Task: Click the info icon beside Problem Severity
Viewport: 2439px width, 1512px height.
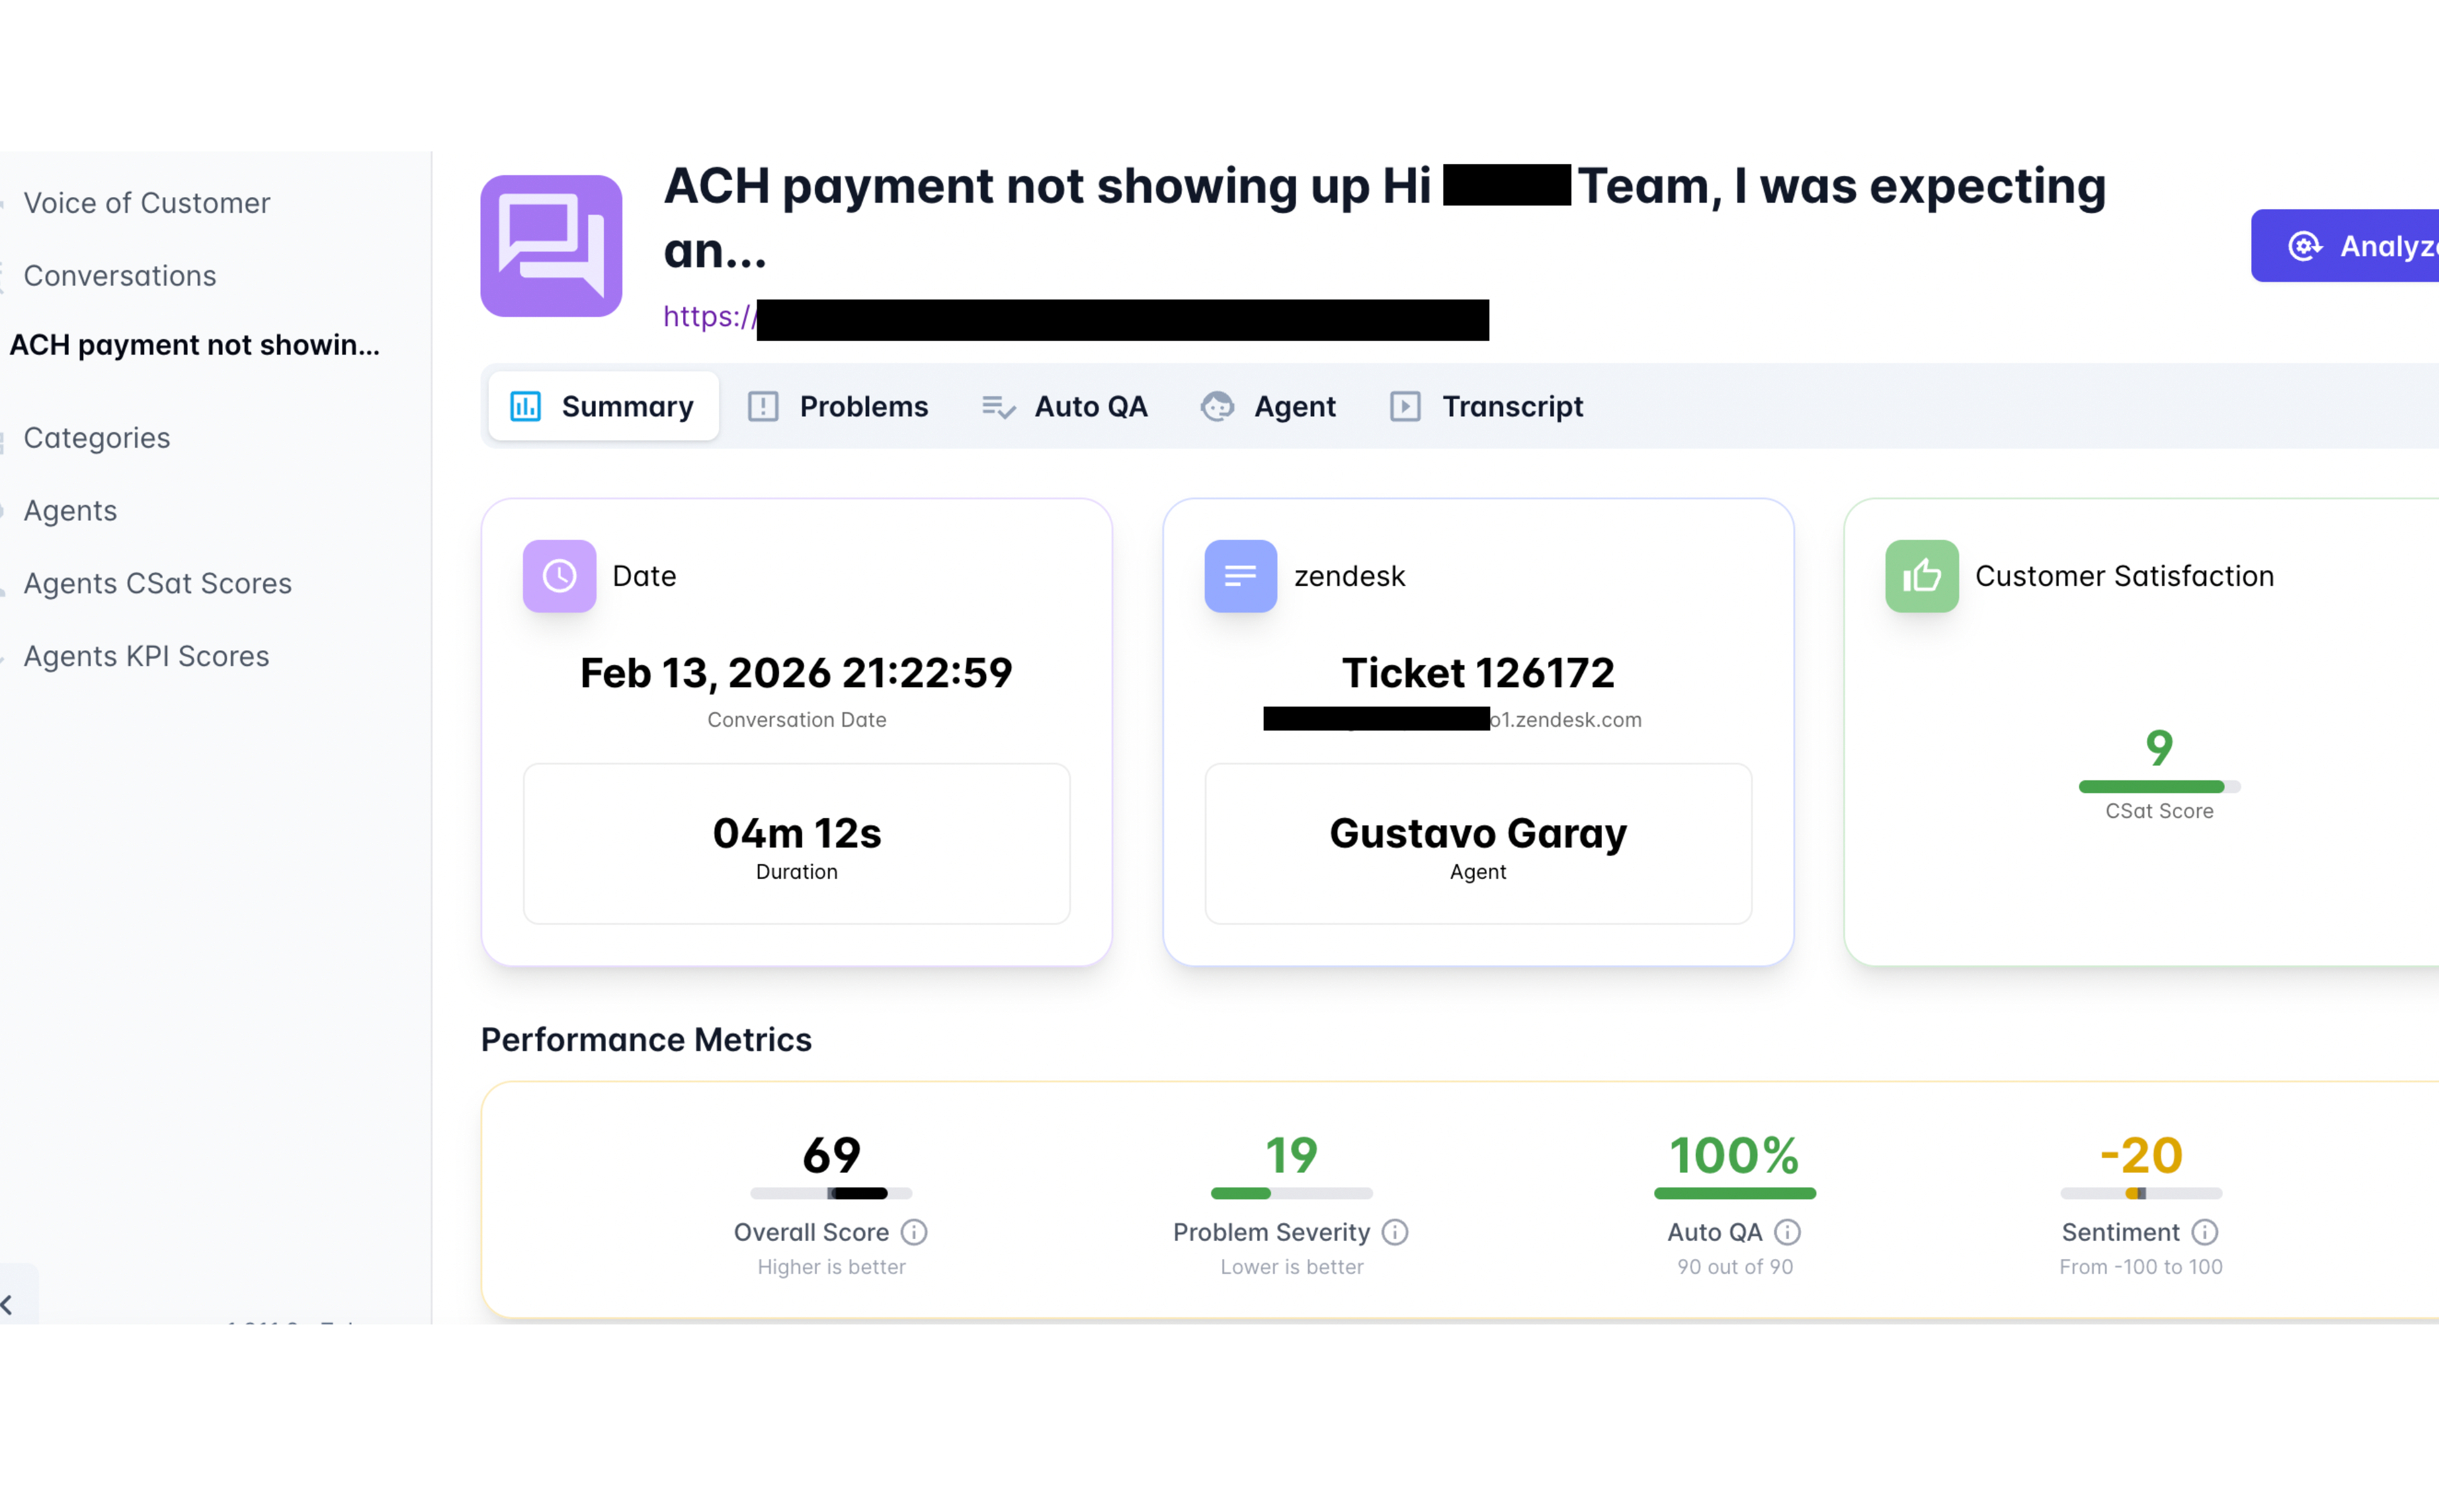Action: 1395,1232
